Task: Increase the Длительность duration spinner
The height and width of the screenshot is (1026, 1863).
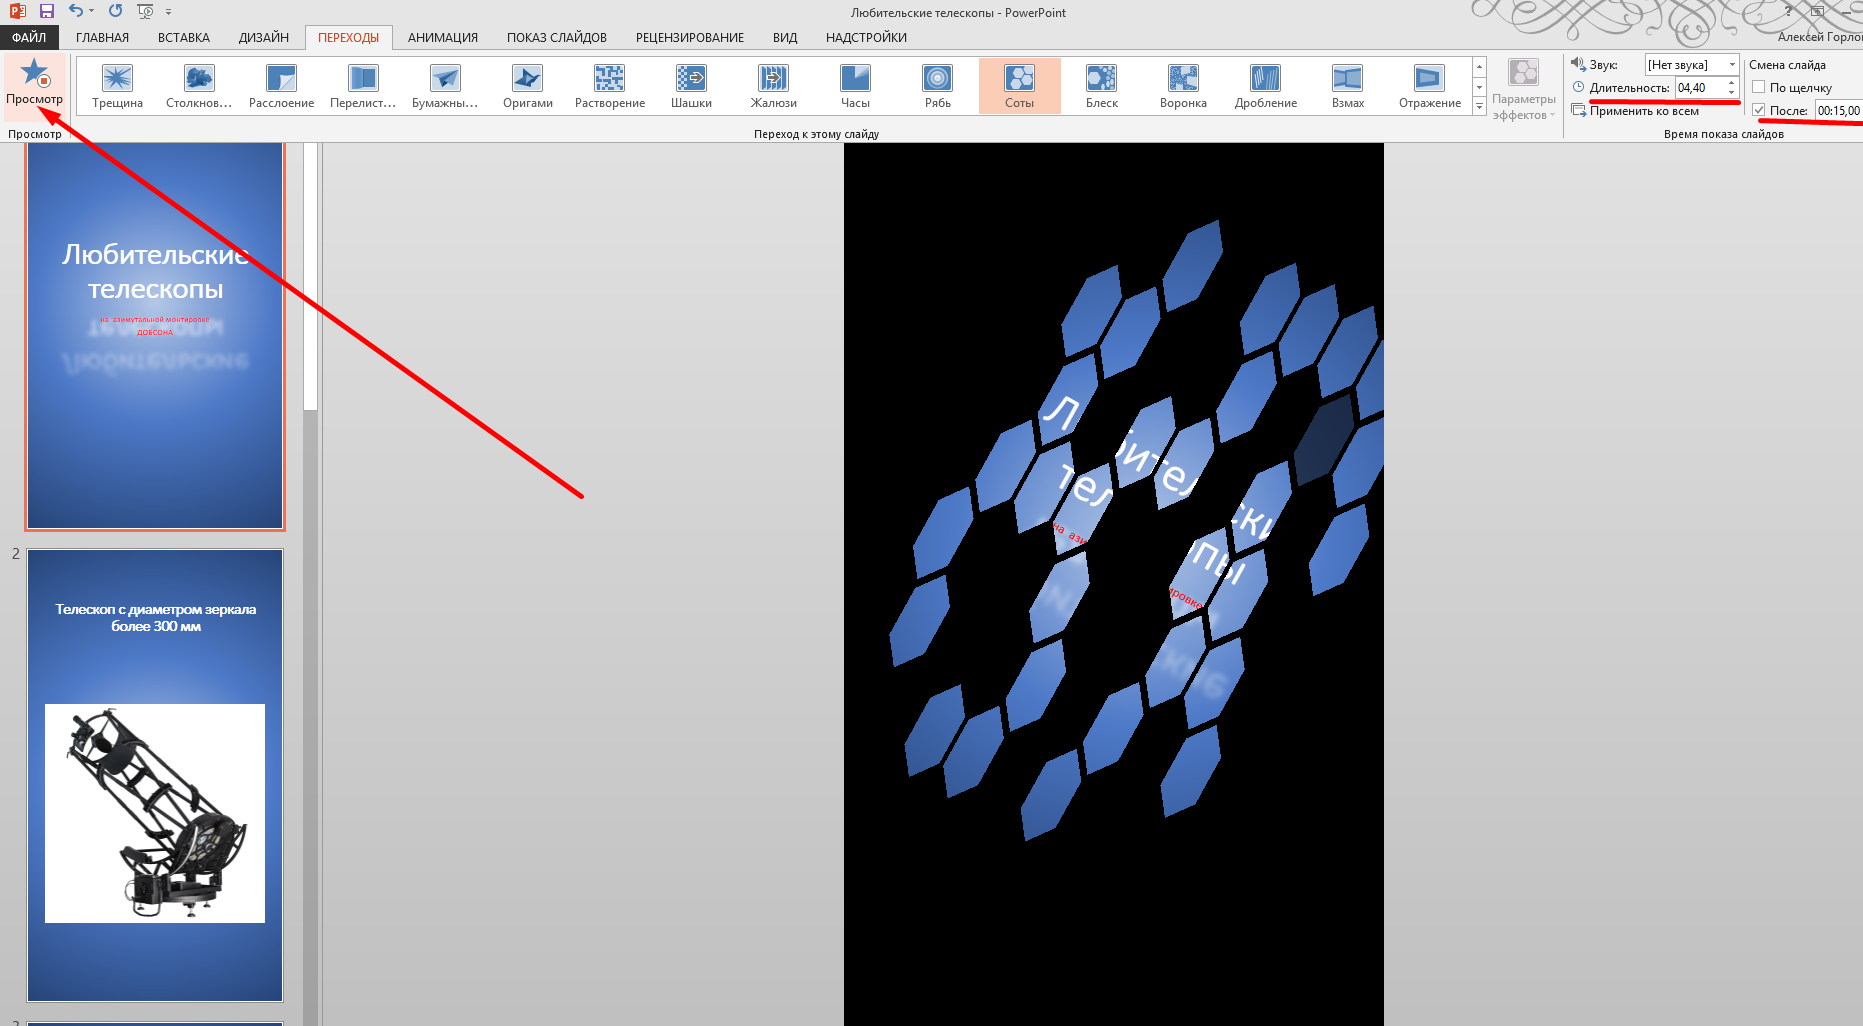Action: pos(1731,83)
